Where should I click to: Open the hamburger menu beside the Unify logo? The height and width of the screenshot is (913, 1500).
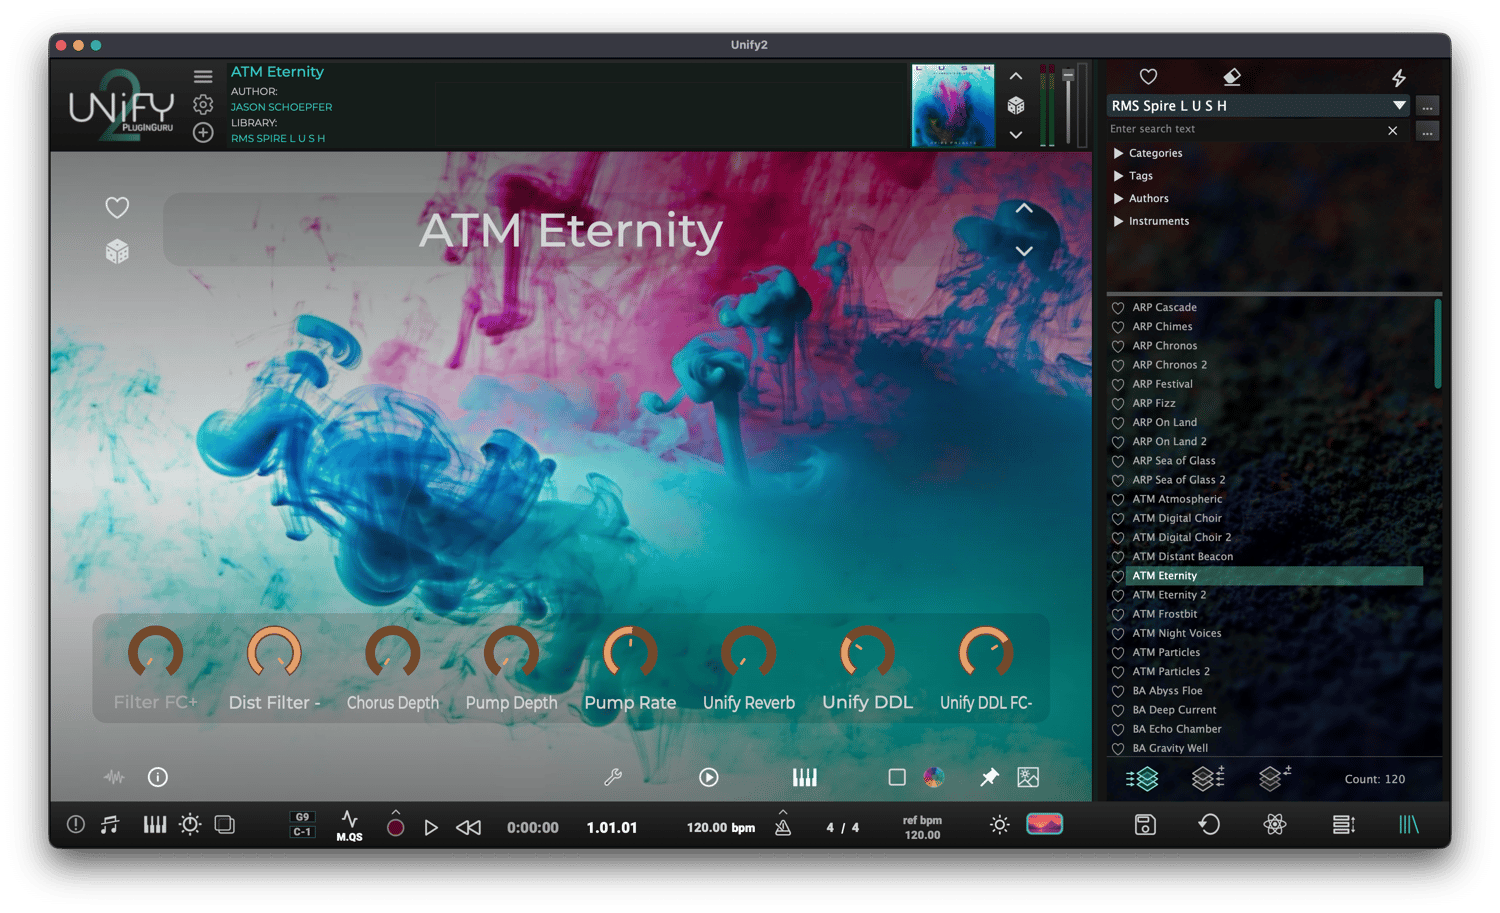203,77
